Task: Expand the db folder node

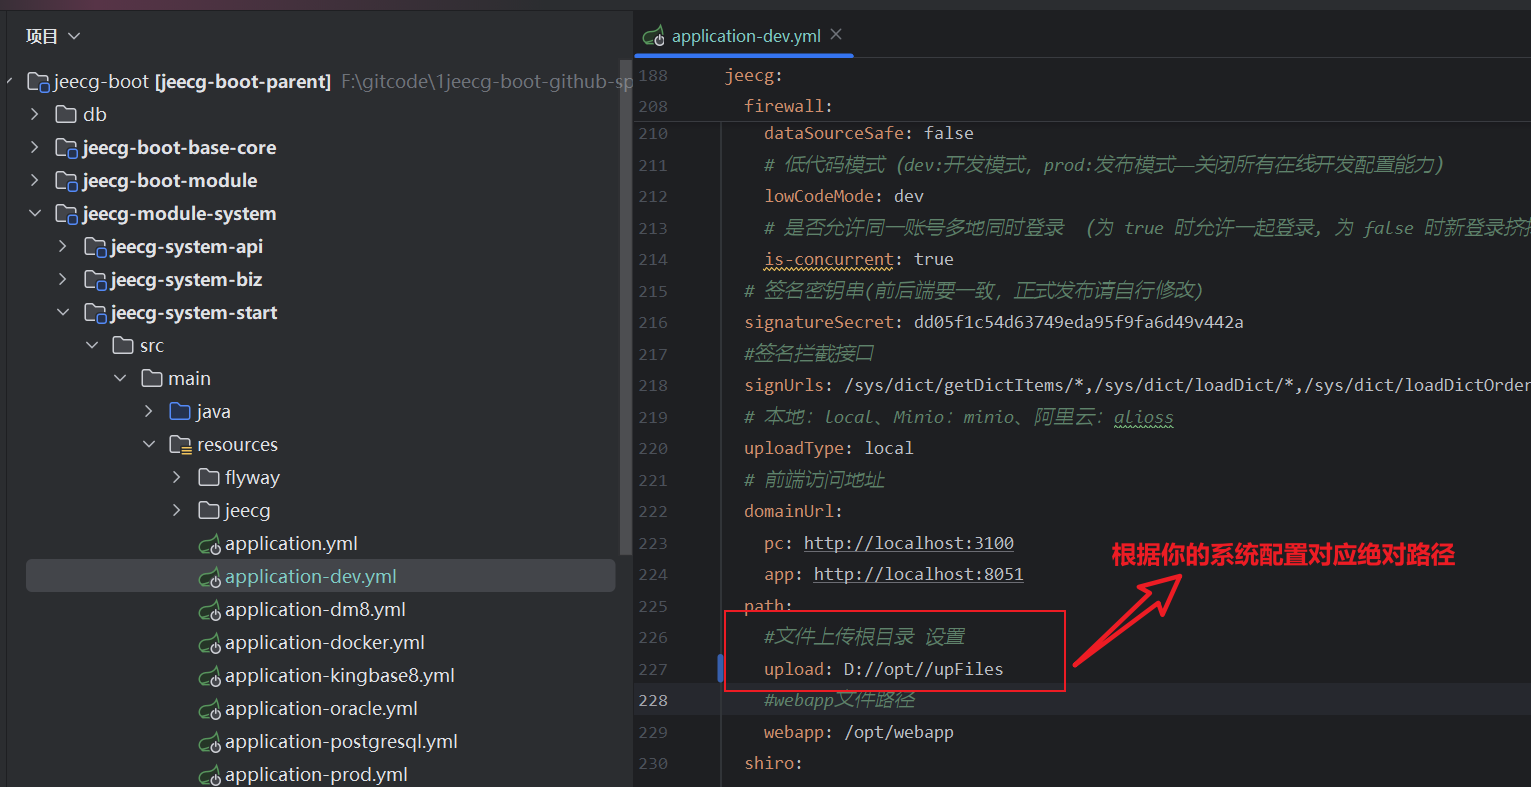Action: point(35,114)
